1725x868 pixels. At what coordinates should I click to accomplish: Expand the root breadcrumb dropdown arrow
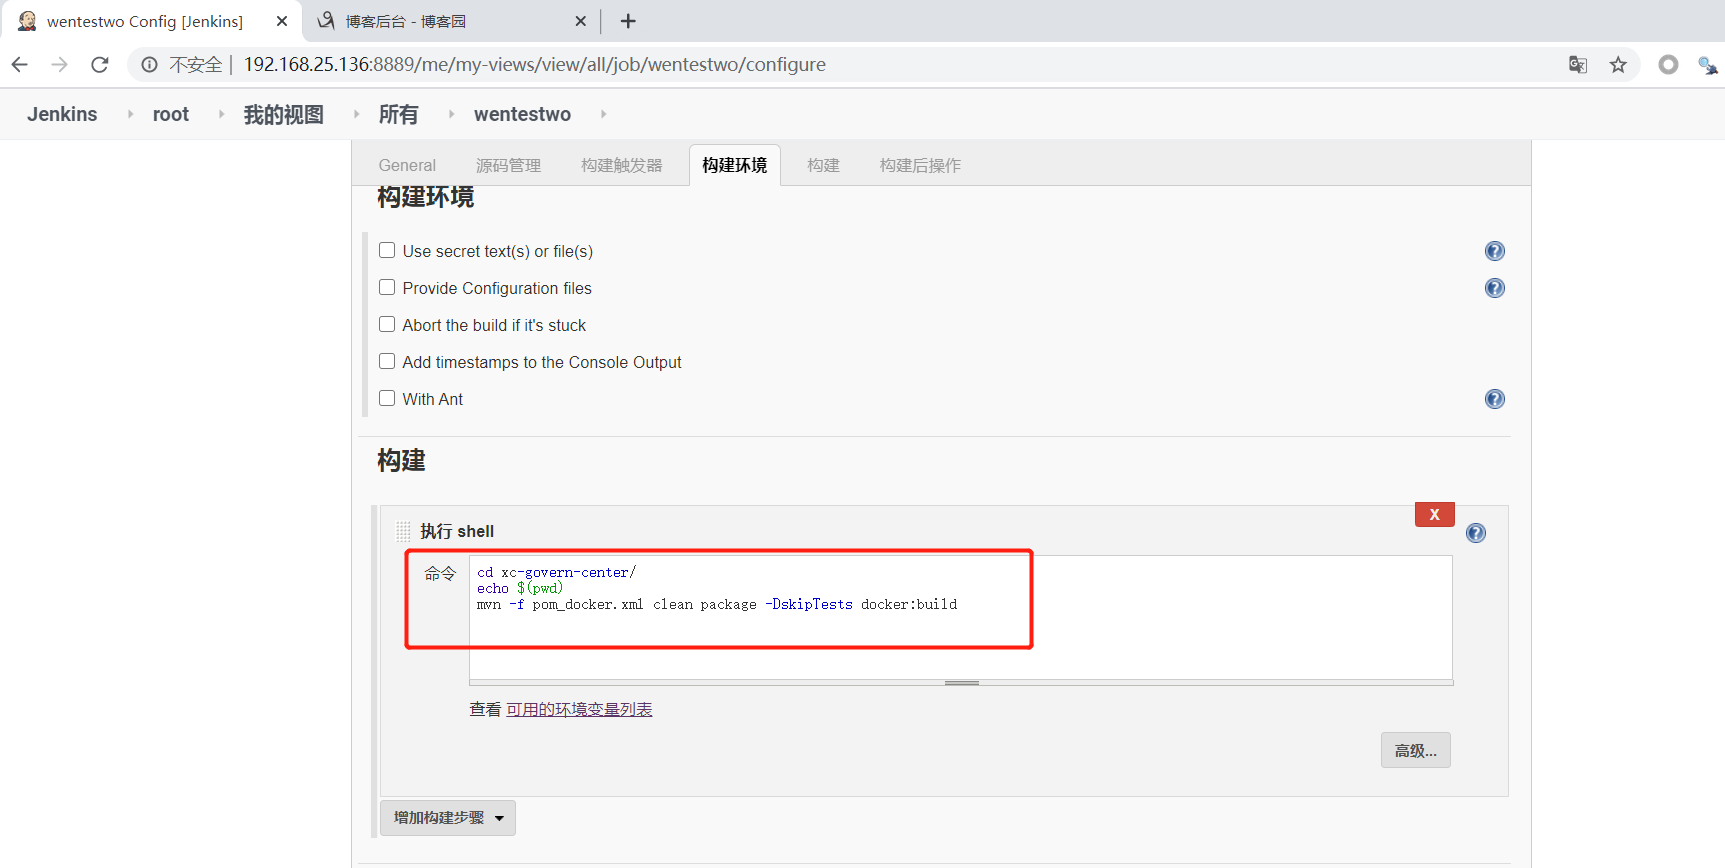click(x=221, y=114)
